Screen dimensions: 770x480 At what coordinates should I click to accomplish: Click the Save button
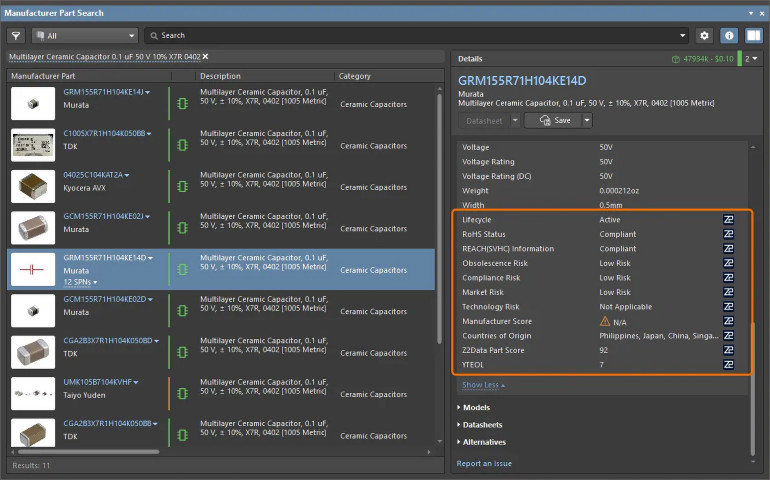(x=553, y=120)
